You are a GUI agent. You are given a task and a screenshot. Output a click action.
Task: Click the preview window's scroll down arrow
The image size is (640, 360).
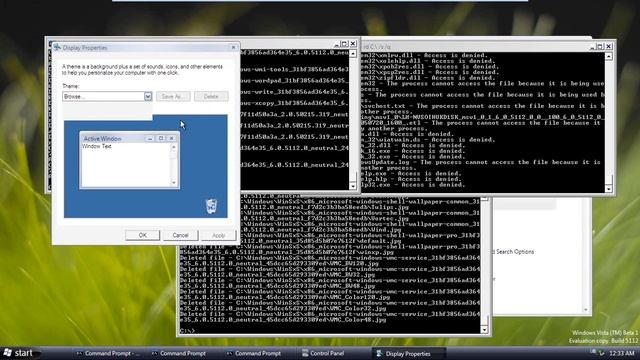174,182
